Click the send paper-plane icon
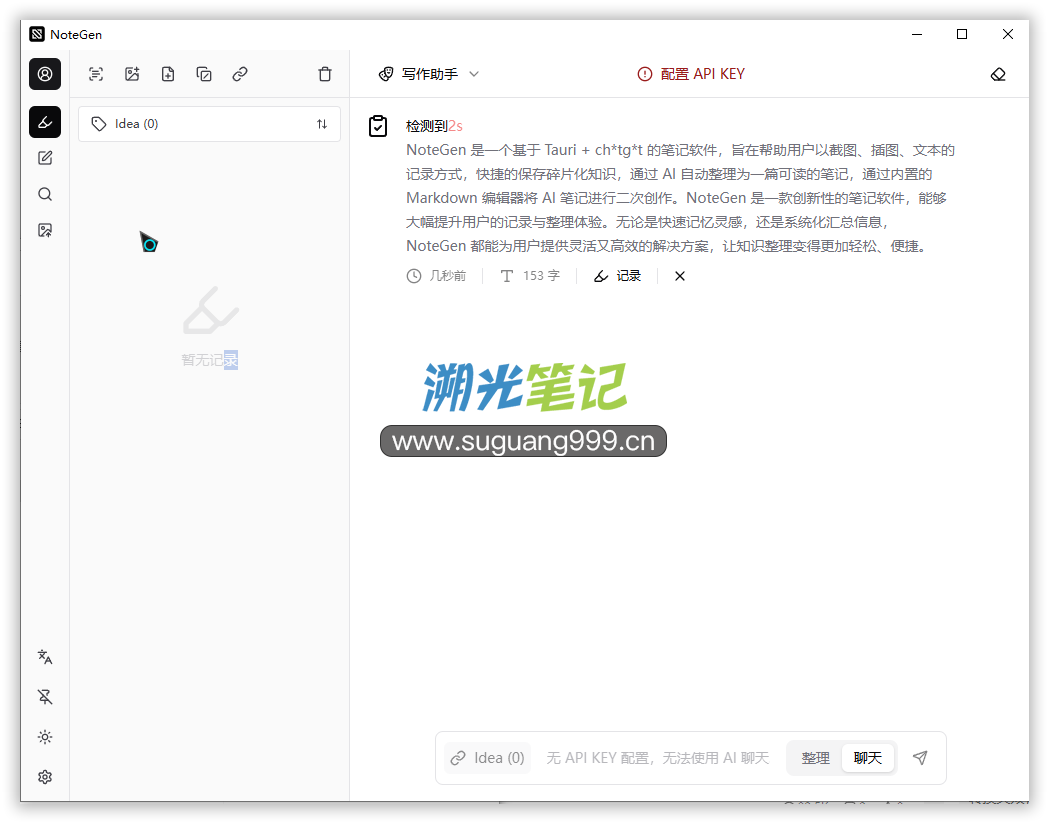The width and height of the screenshot is (1049, 824). pyautogui.click(x=921, y=758)
